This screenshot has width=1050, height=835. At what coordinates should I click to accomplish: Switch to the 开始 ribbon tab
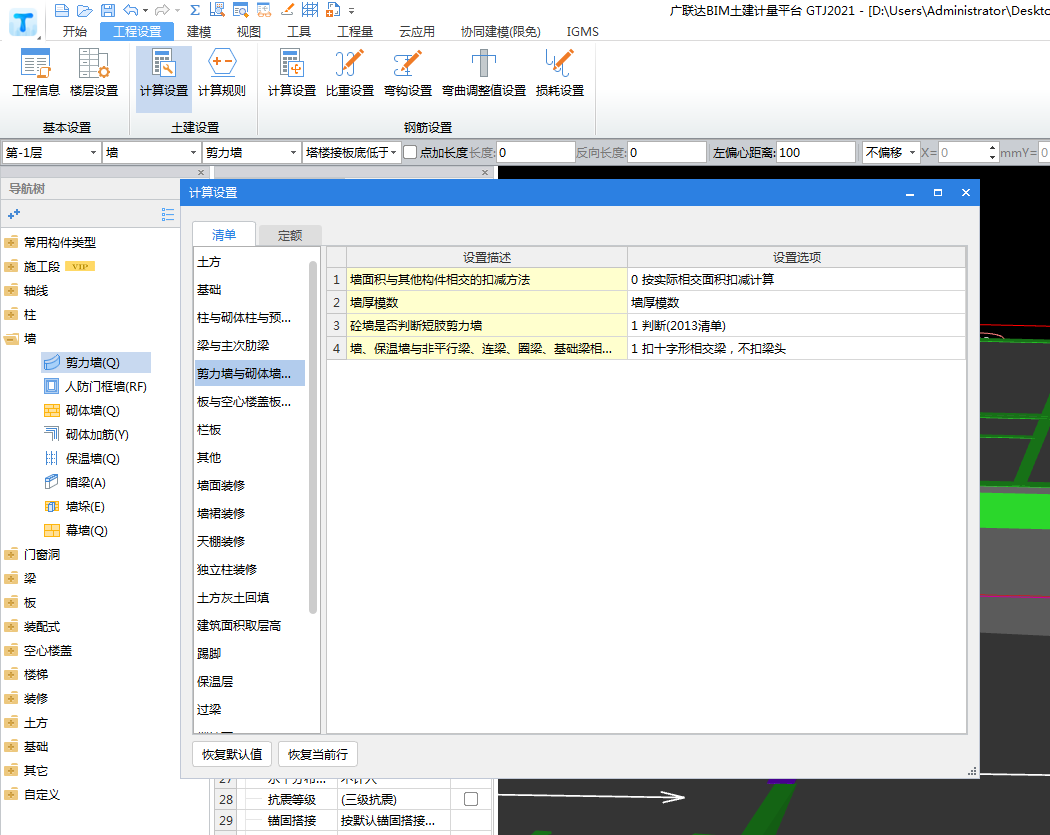click(x=74, y=31)
